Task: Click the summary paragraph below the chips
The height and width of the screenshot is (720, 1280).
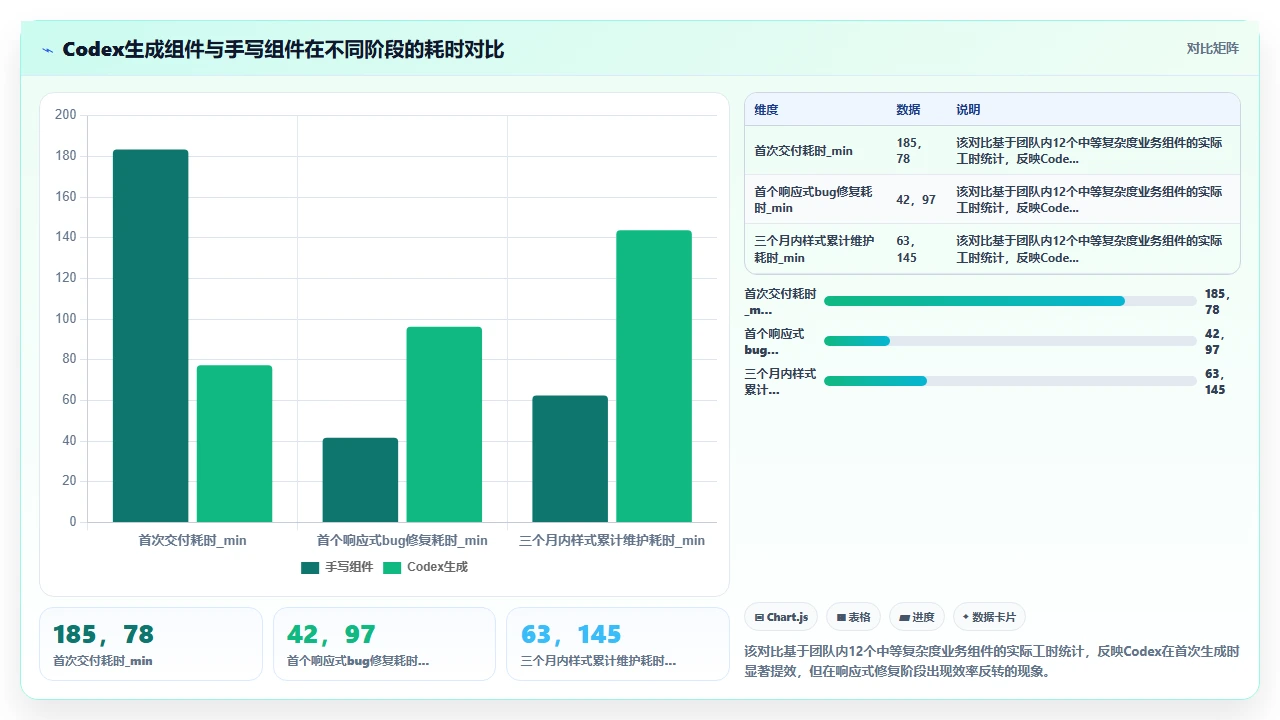Action: pos(992,661)
